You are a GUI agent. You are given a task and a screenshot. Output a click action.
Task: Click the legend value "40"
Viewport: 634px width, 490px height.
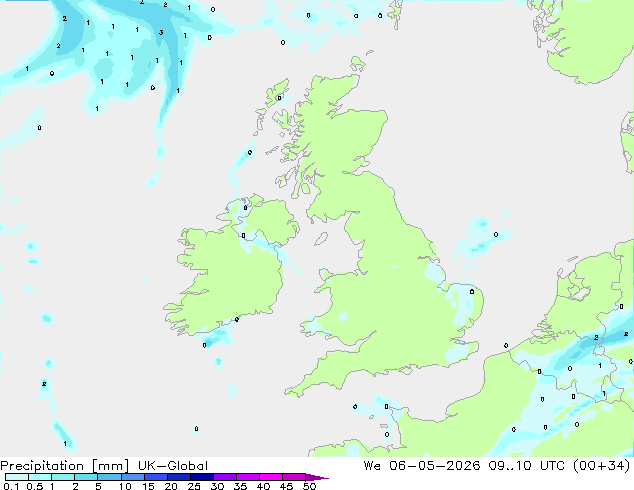tap(263, 486)
